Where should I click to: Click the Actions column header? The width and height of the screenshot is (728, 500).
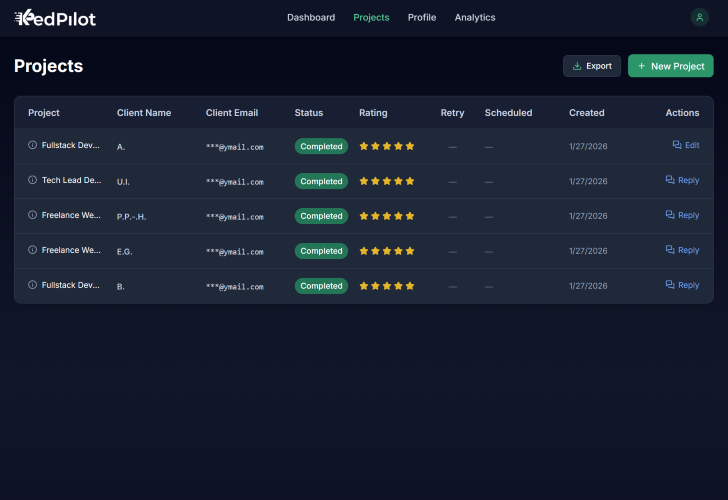(682, 113)
